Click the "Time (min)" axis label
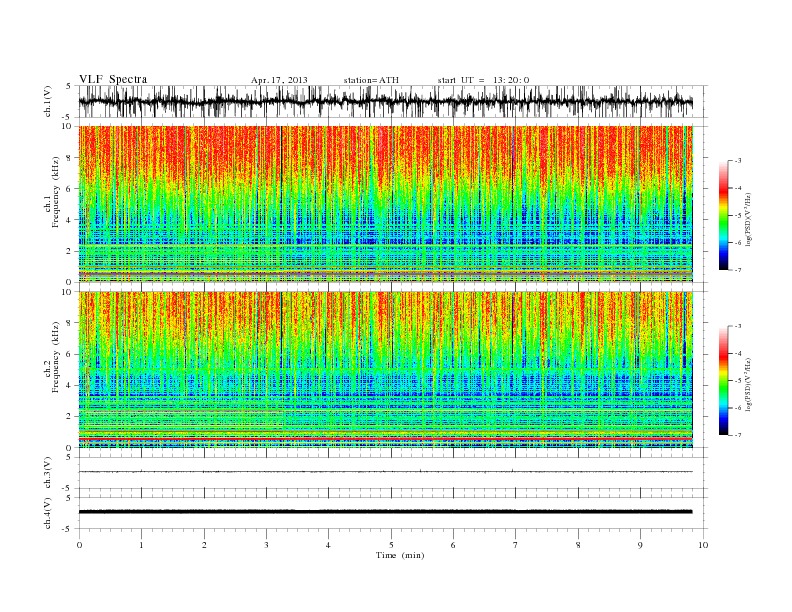Image resolution: width=792 pixels, height=612 pixels. pyautogui.click(x=400, y=555)
